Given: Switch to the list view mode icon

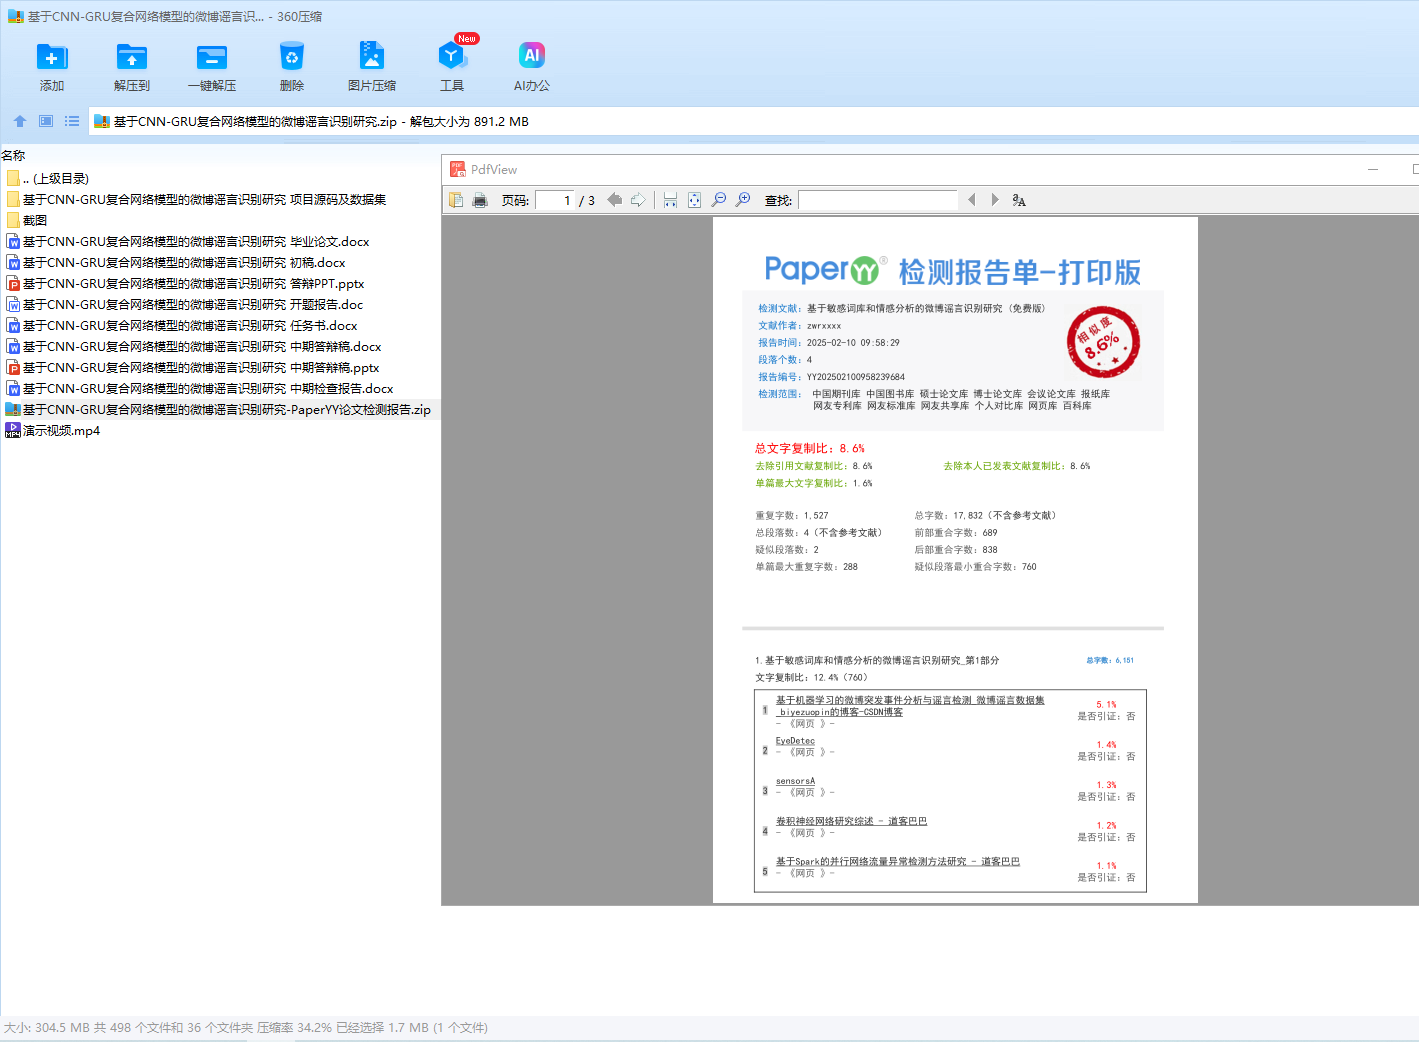Looking at the screenshot, I should [x=72, y=121].
